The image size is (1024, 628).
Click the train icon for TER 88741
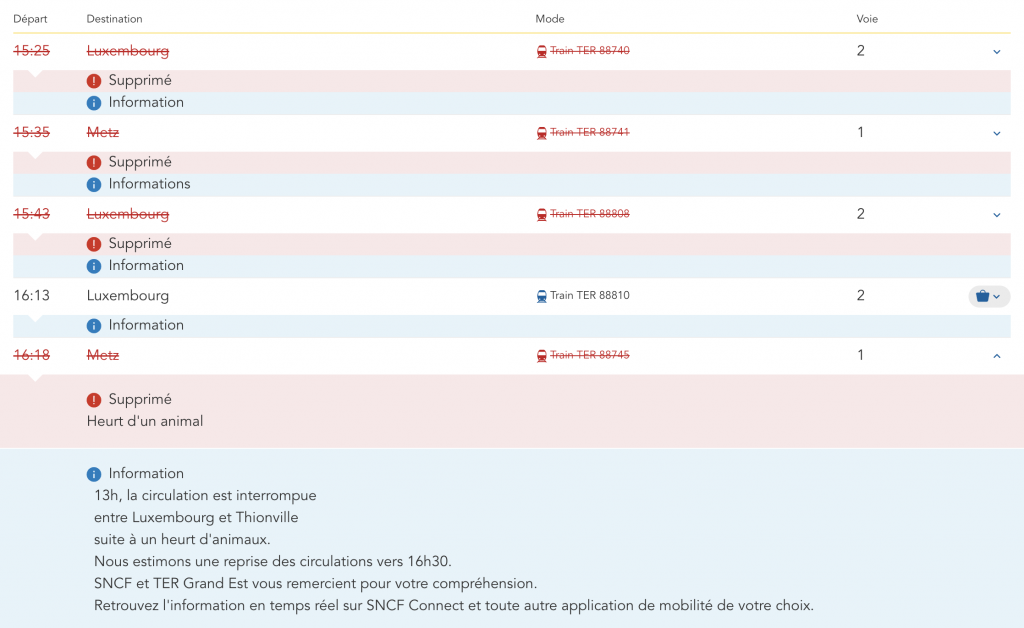pos(542,133)
